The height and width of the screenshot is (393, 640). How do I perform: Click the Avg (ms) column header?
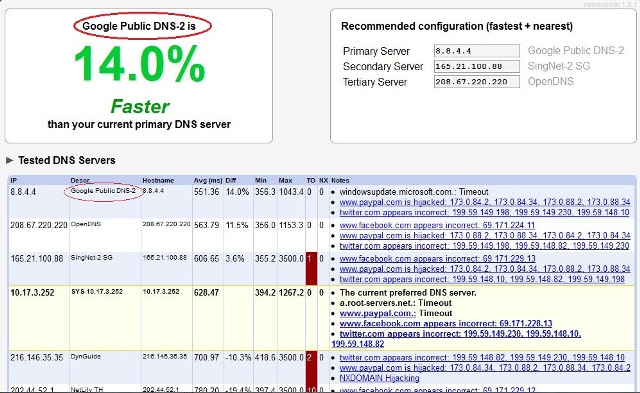click(208, 180)
